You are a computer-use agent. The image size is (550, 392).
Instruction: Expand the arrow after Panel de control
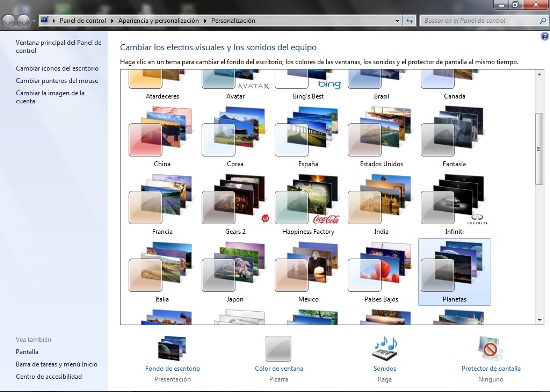(112, 21)
